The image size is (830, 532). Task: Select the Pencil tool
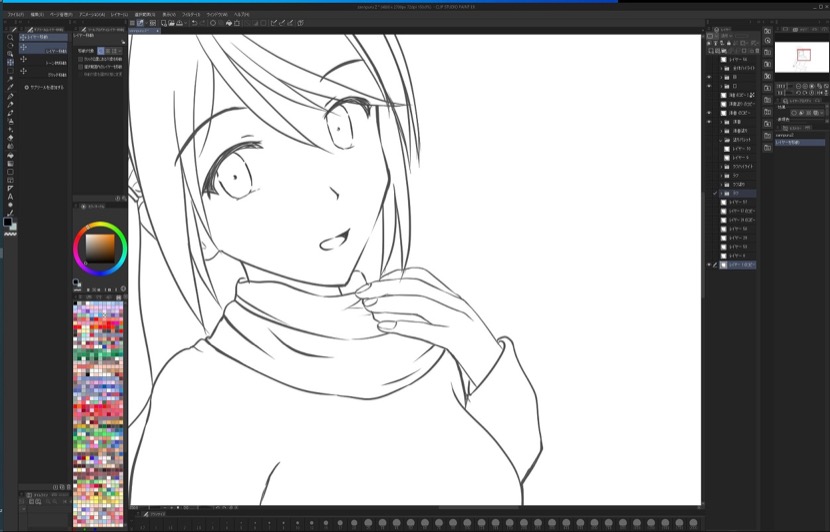tap(10, 105)
